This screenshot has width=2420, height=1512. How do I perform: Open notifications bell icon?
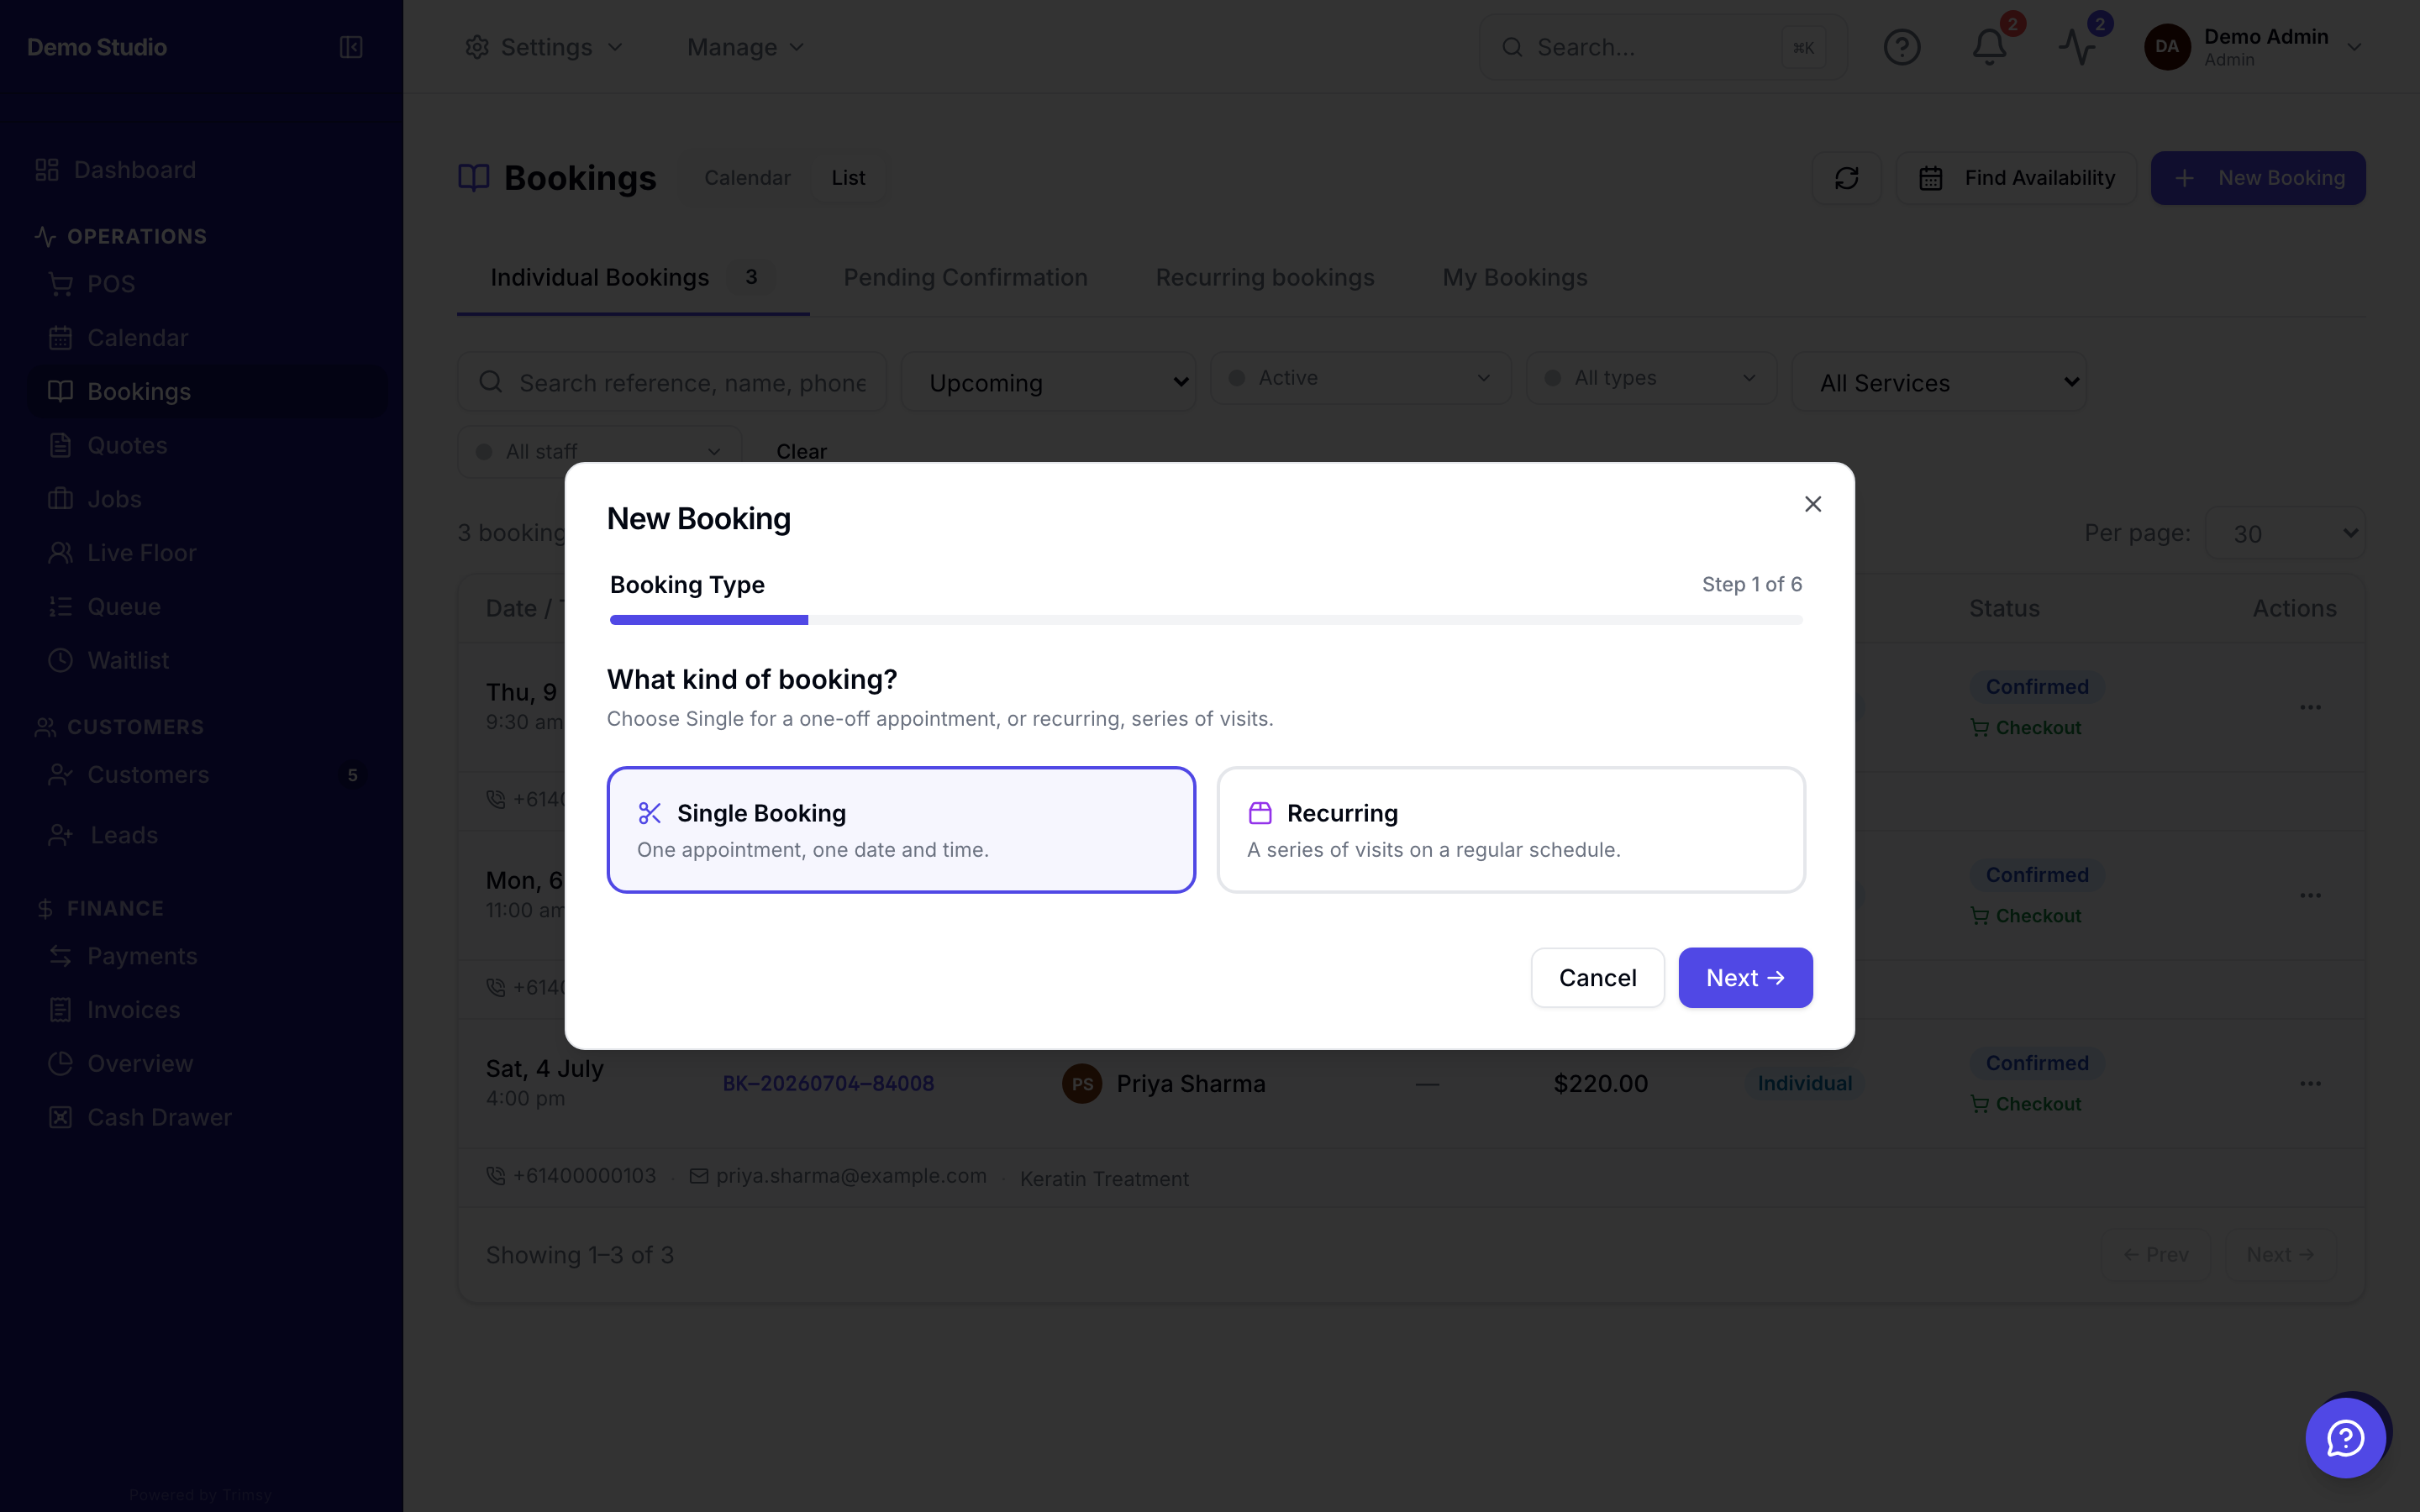click(1989, 47)
